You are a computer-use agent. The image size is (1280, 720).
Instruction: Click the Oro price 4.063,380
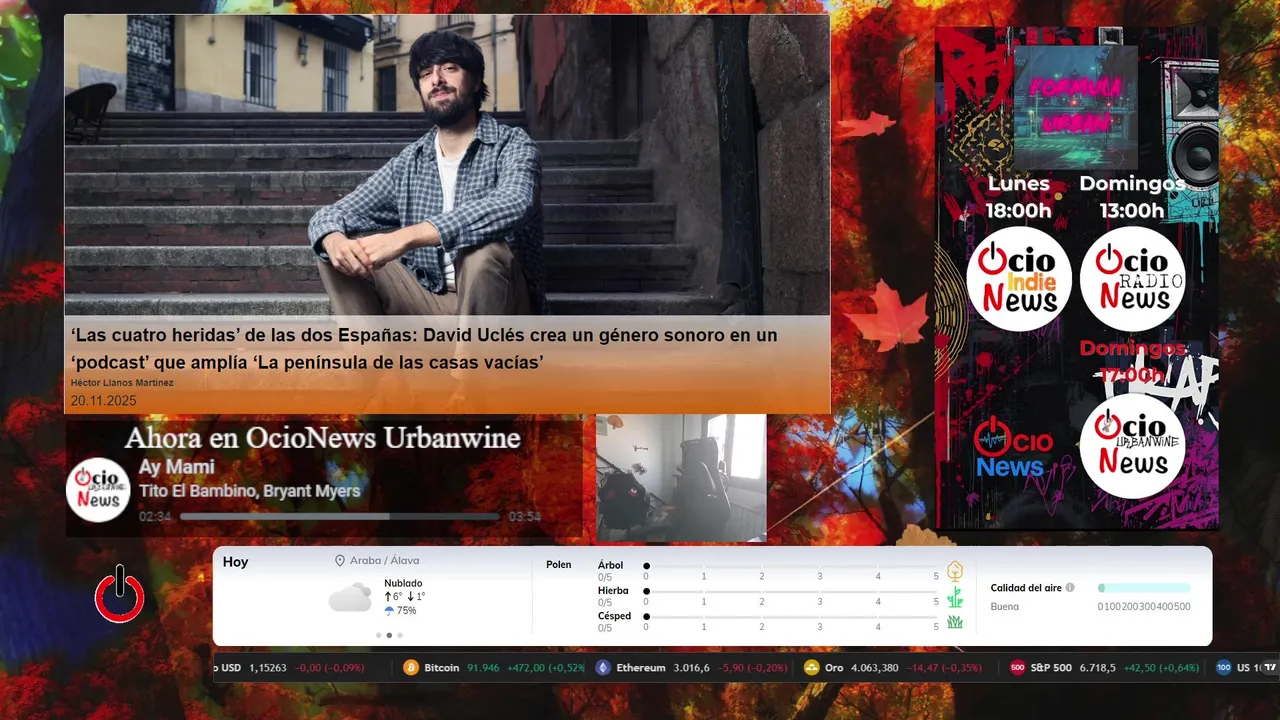874,668
